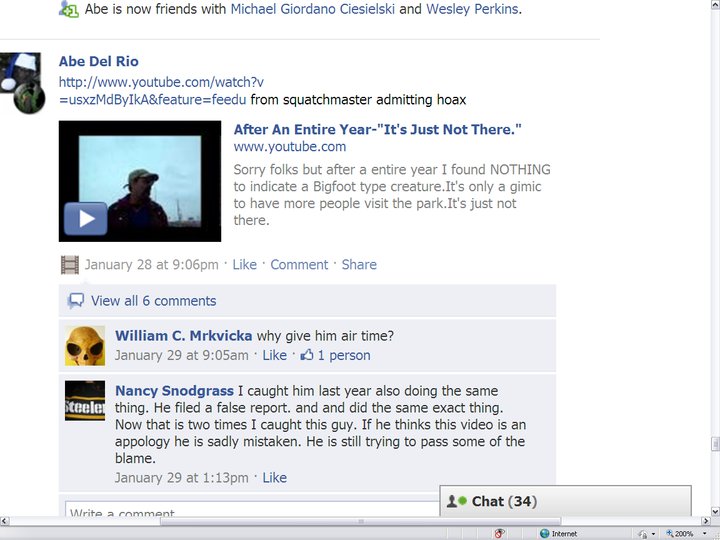Click the new friends icon beside Abe
The image size is (720, 540).
pyautogui.click(x=69, y=9)
